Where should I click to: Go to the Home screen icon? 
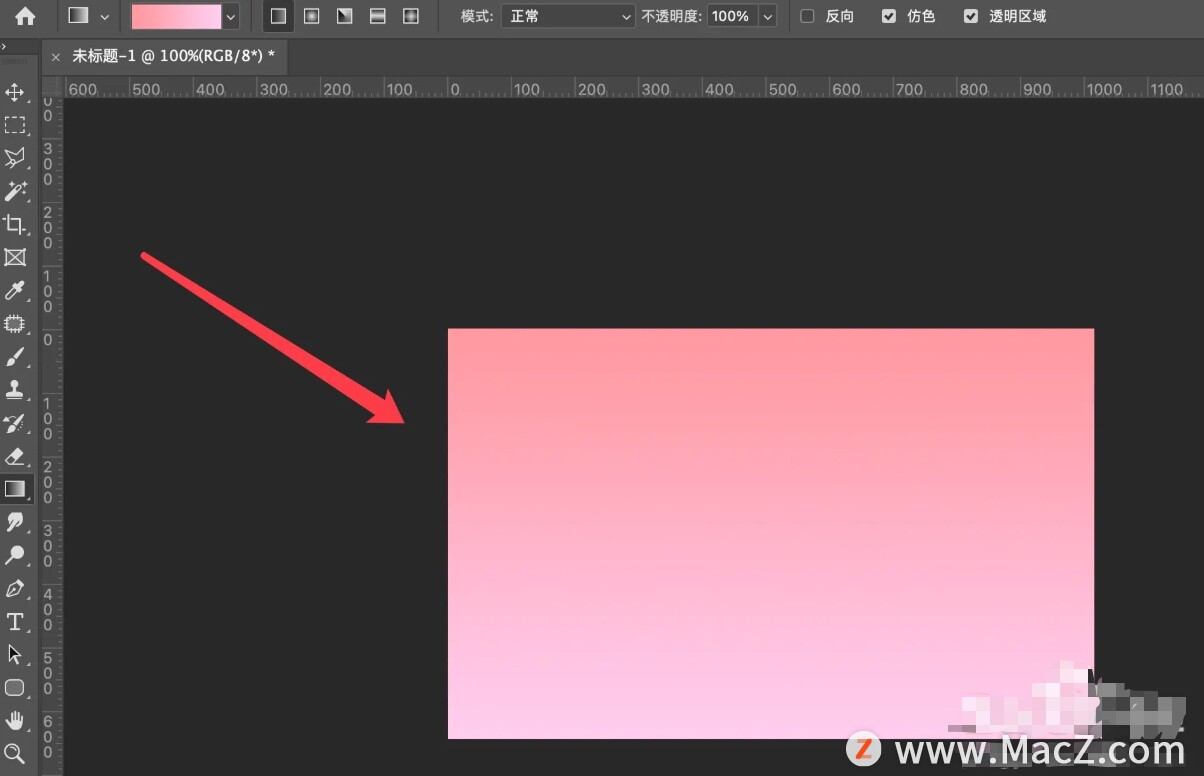click(25, 16)
